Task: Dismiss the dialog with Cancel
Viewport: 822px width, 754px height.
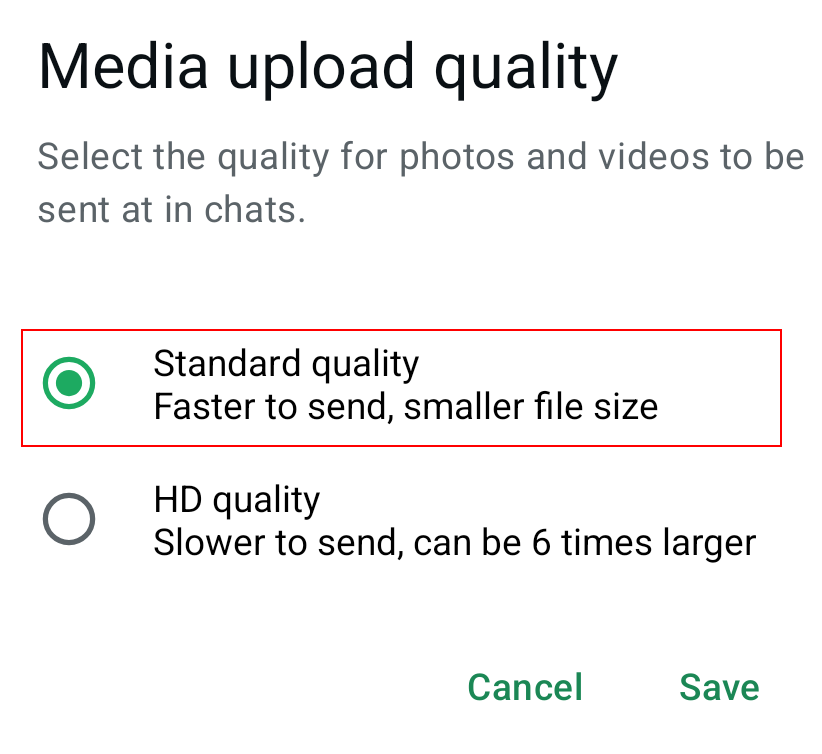Action: point(525,687)
